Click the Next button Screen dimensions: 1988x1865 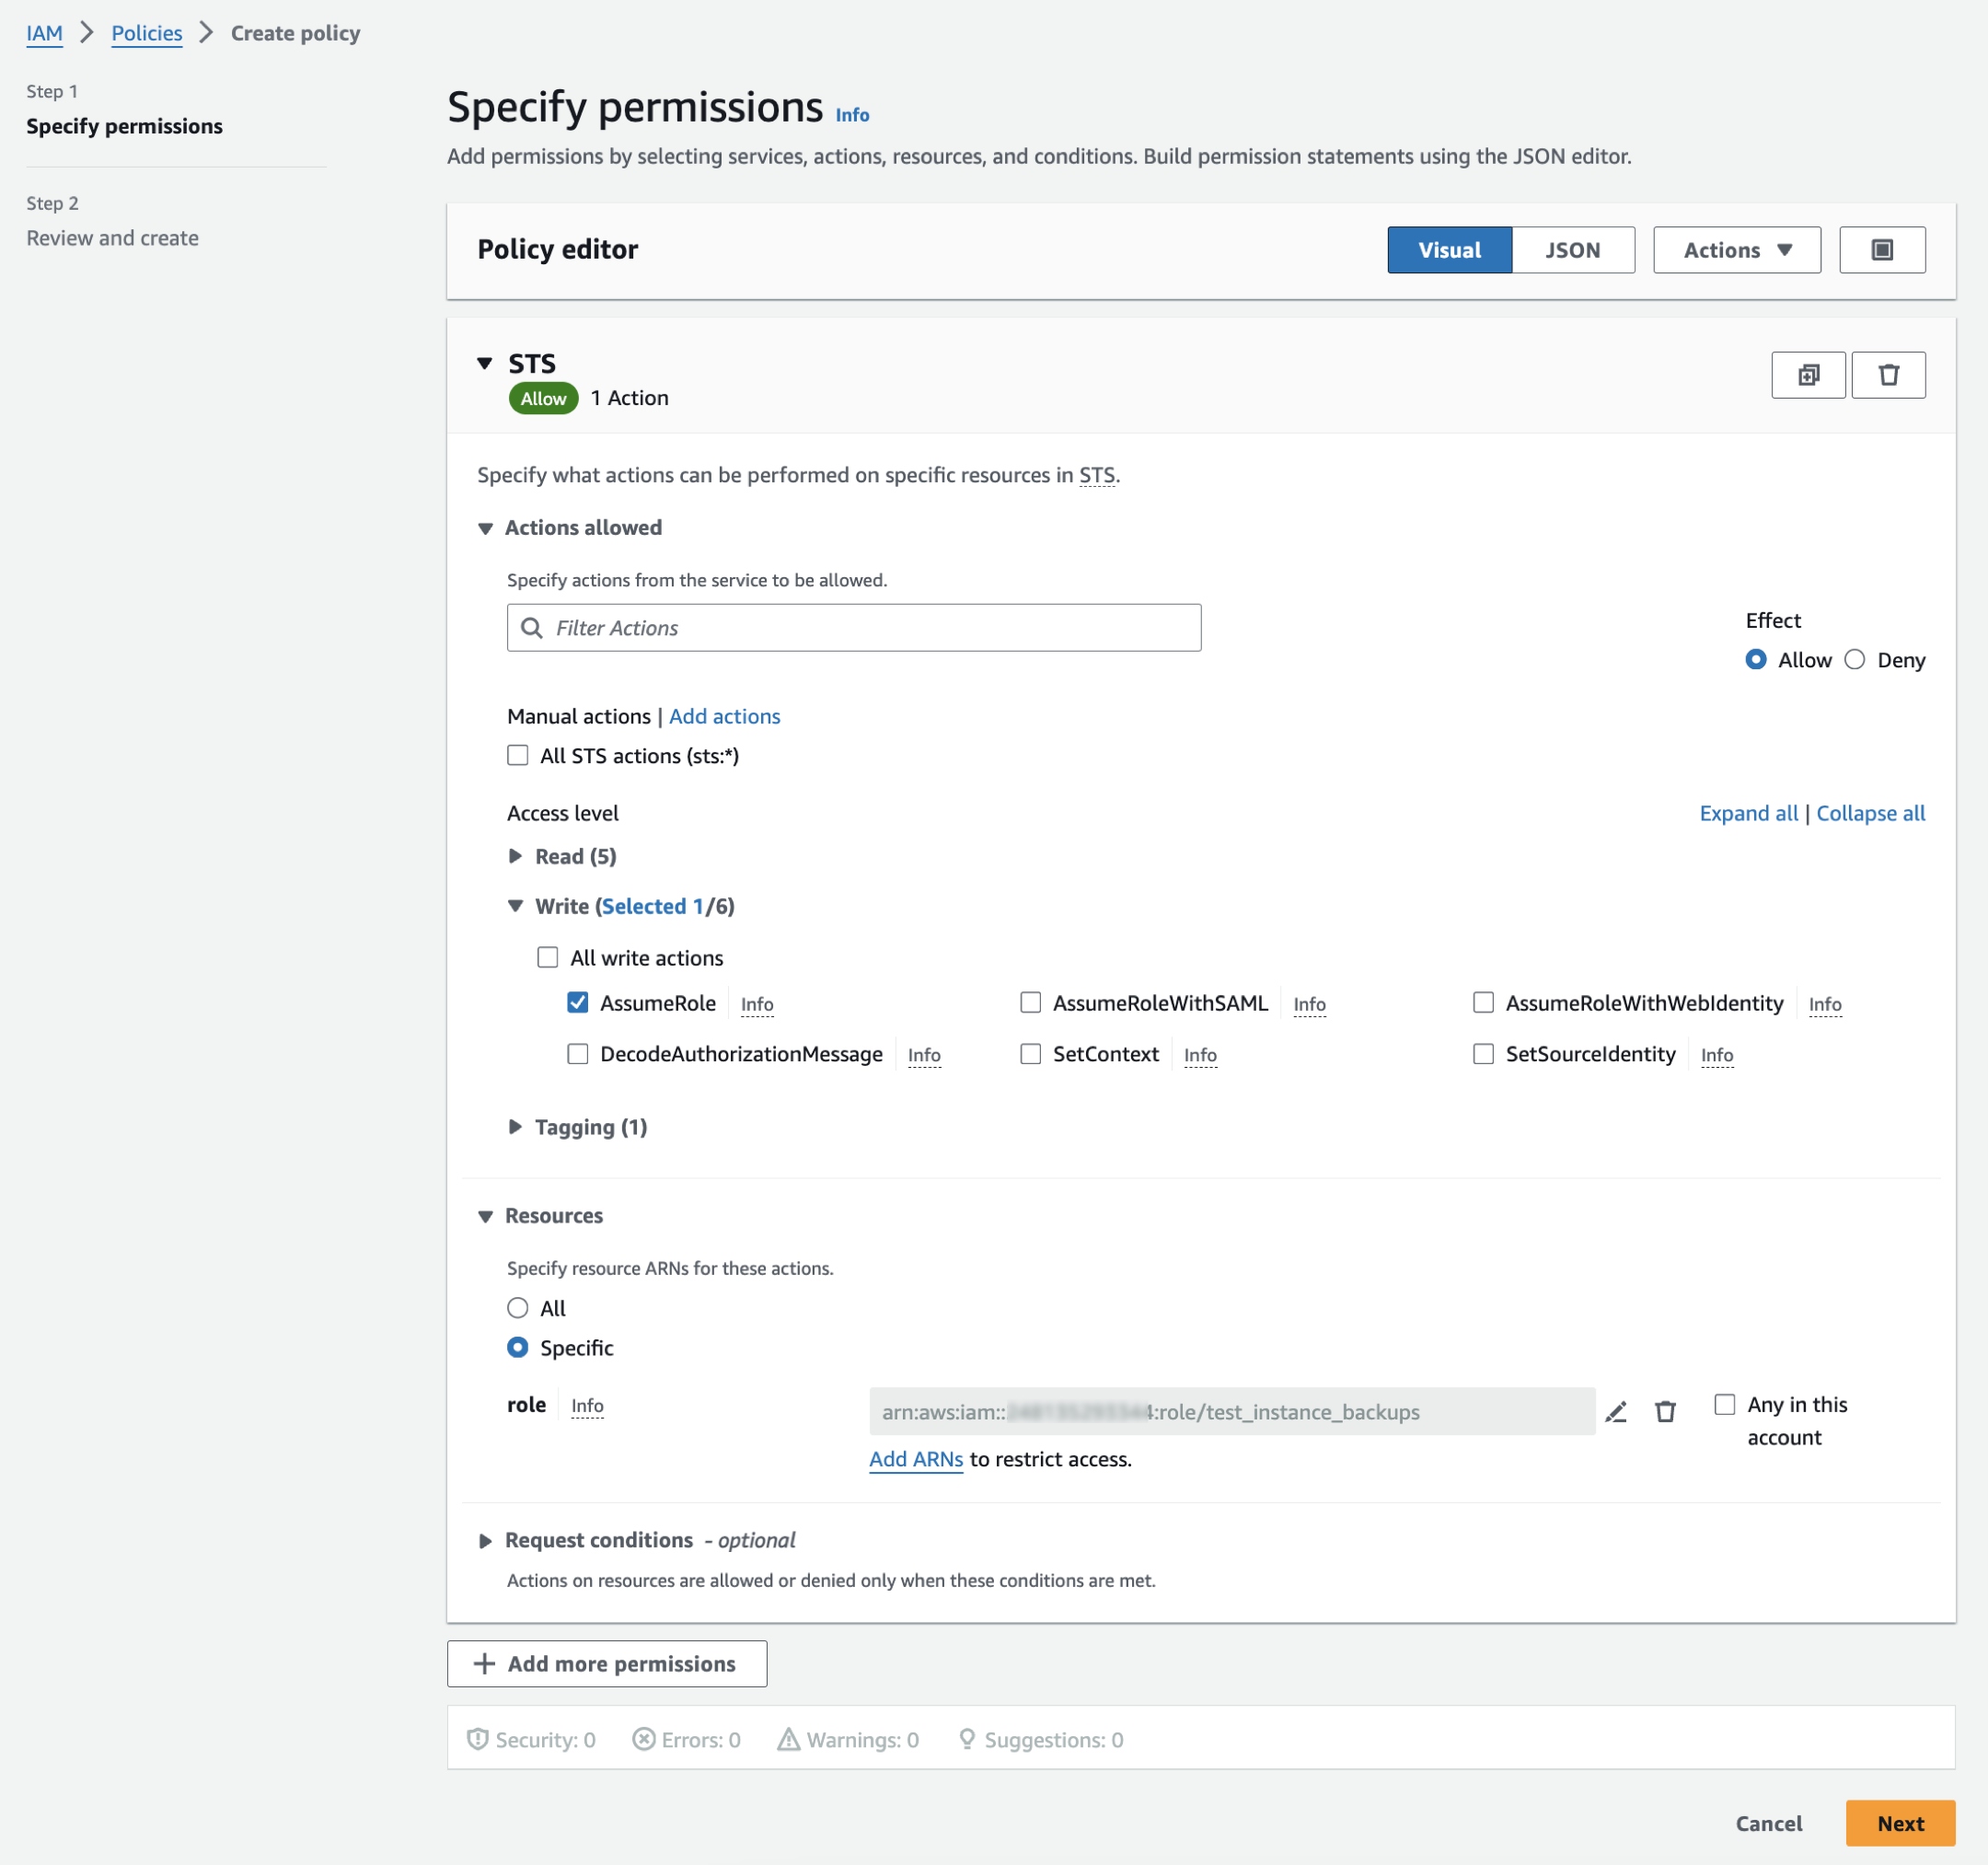tap(1900, 1823)
